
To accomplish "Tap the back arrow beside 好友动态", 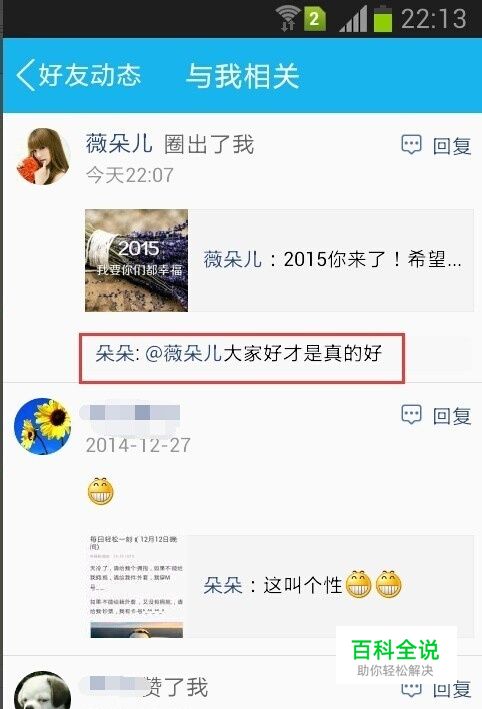I will click(25, 75).
